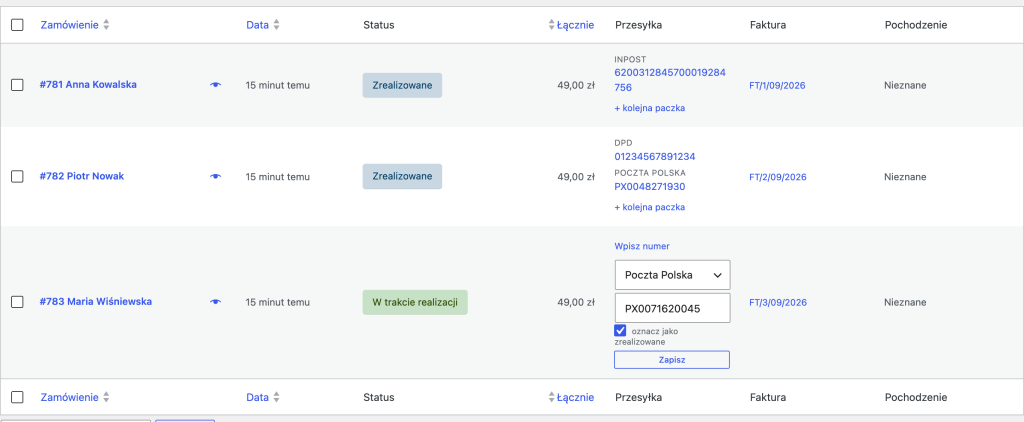
Task: Open order #783 Maria Wiśniewska
Action: point(95,302)
